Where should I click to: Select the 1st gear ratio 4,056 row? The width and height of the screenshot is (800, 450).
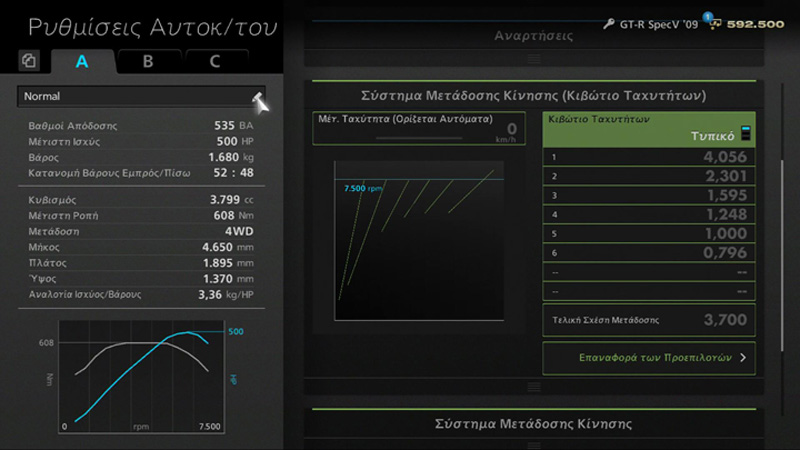648,157
